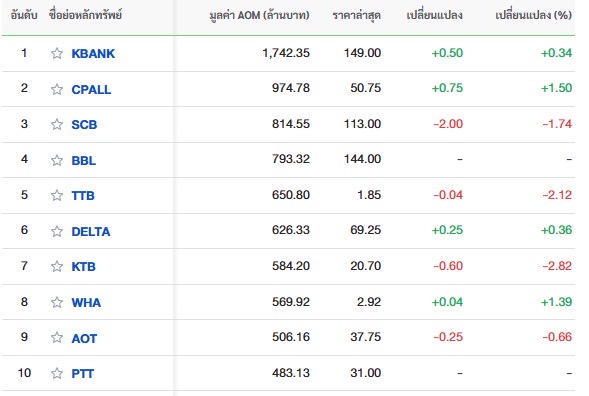Screen dimensions: 589x396
Task: Sort by the เปลี่ยนแปลง (%) column header
Action: tap(533, 15)
